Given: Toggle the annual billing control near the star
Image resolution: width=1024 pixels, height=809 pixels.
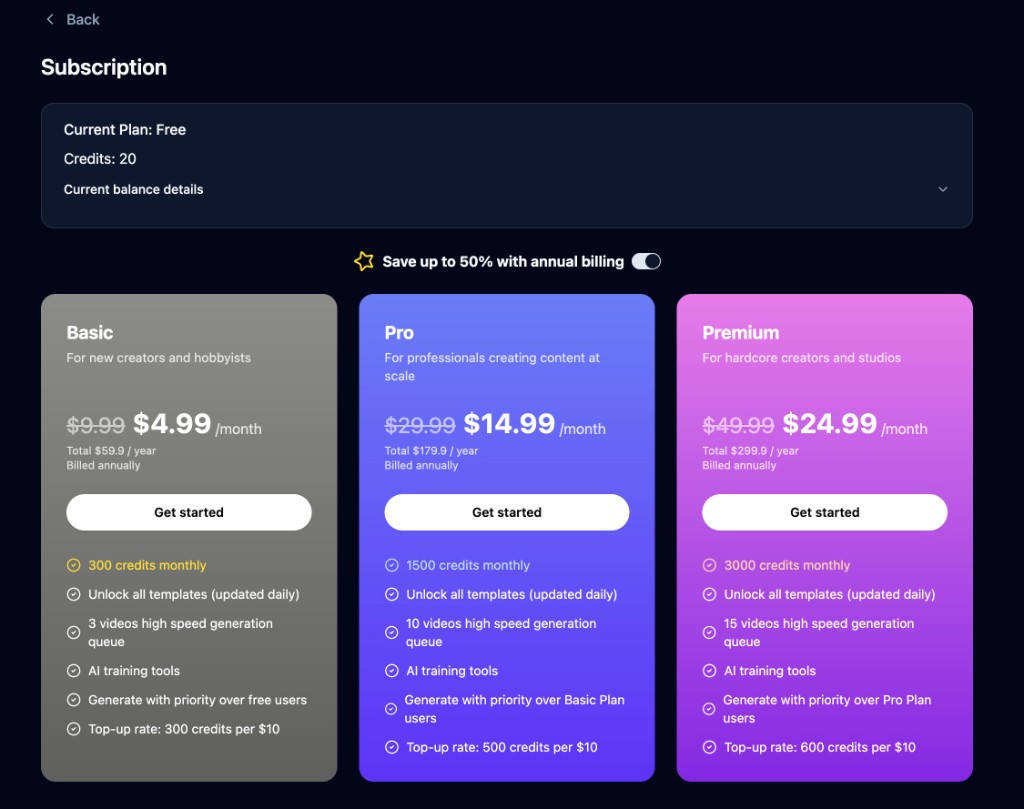Looking at the screenshot, I should pos(646,260).
